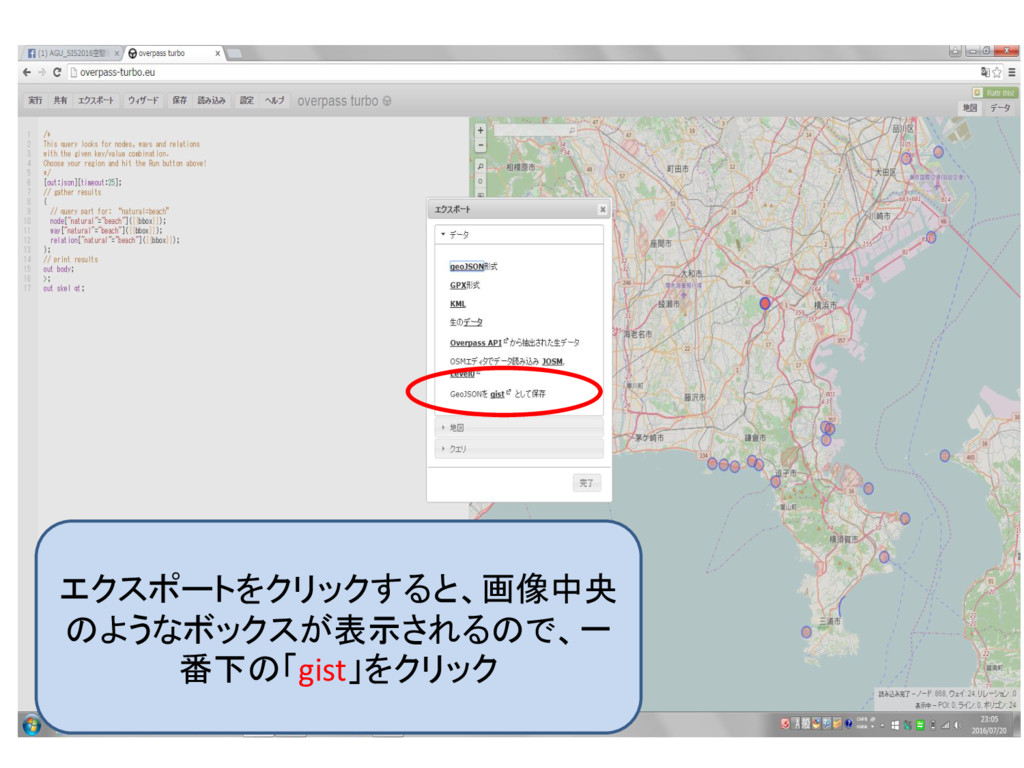Switch to the 地図 view tab
This screenshot has height=768, width=1024.
pyautogui.click(x=969, y=107)
